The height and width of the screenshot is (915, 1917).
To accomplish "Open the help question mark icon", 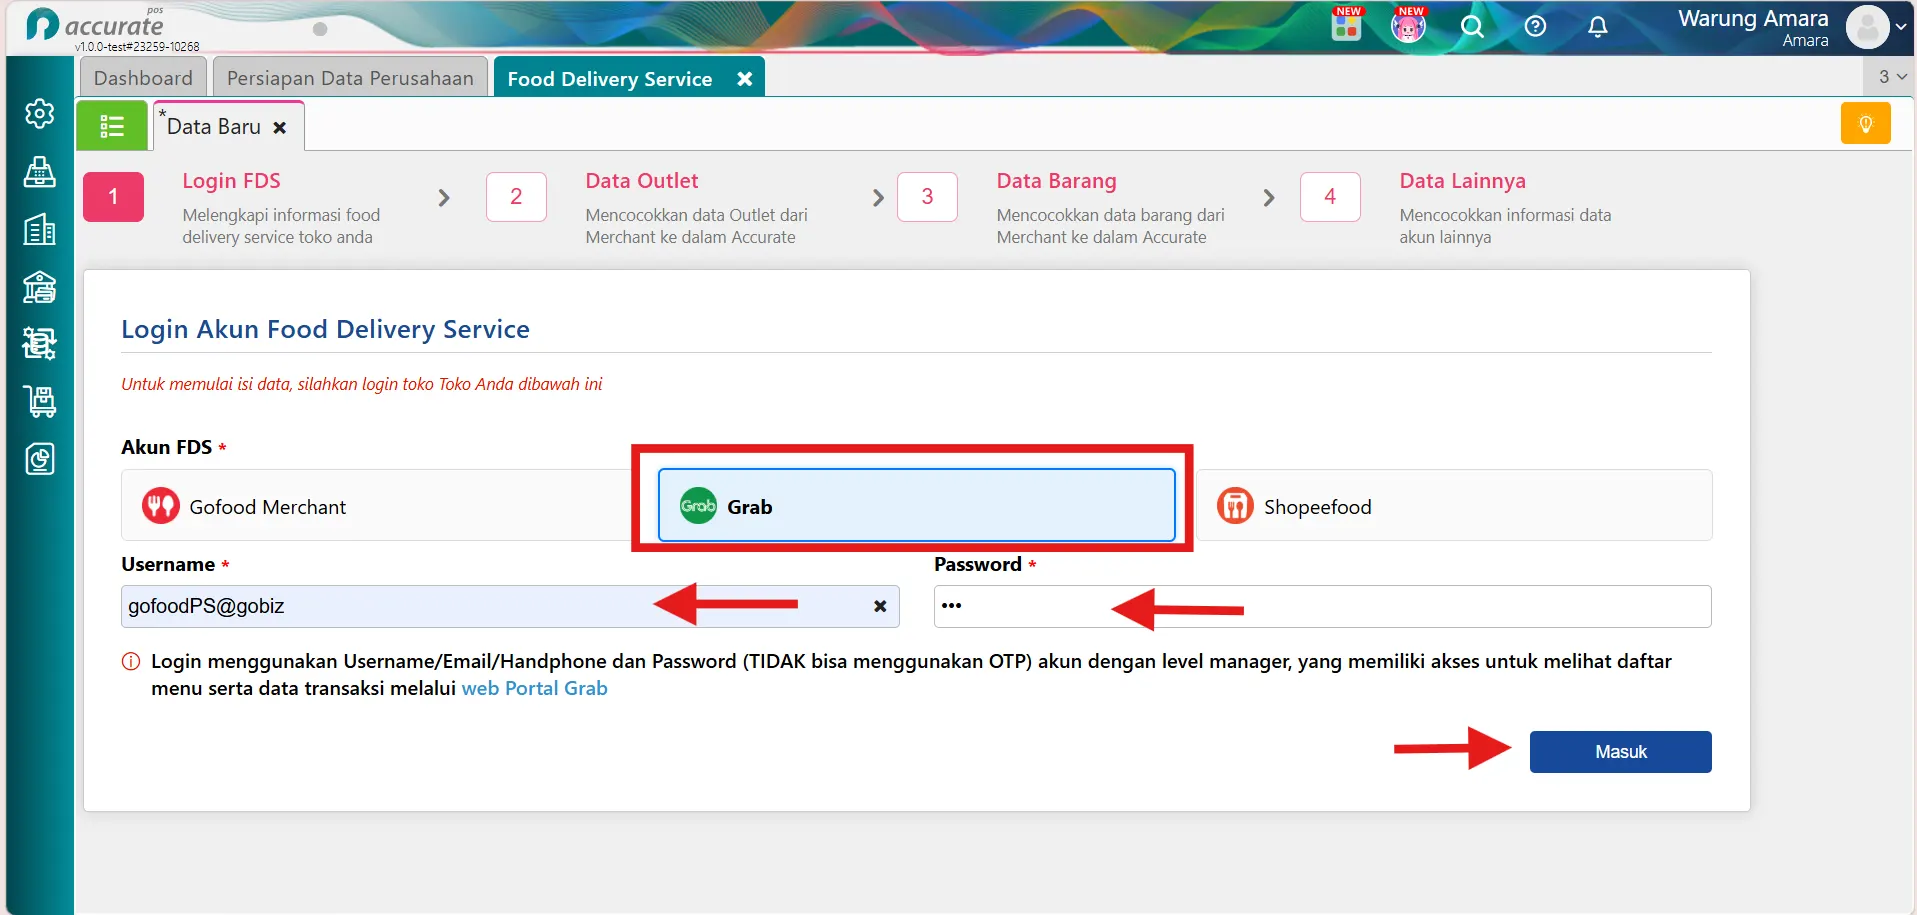I will point(1535,27).
